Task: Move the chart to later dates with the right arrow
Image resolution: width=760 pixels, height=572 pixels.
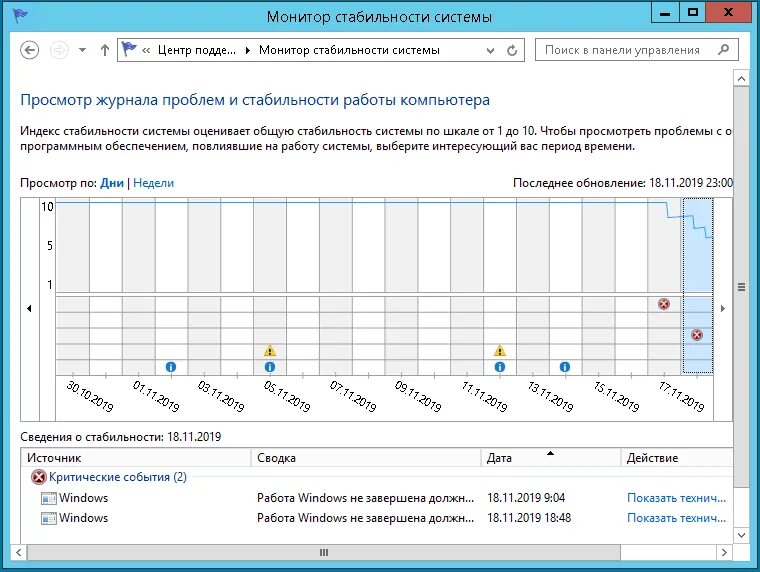Action: coord(723,308)
